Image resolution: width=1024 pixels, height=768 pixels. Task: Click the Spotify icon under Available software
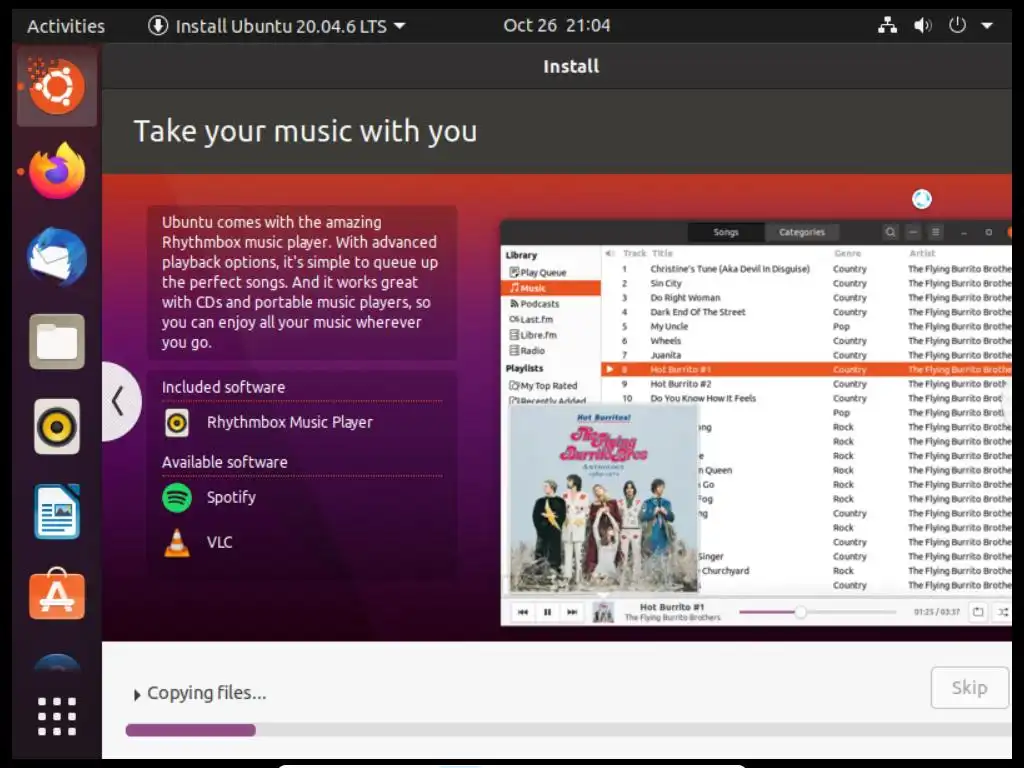point(177,498)
